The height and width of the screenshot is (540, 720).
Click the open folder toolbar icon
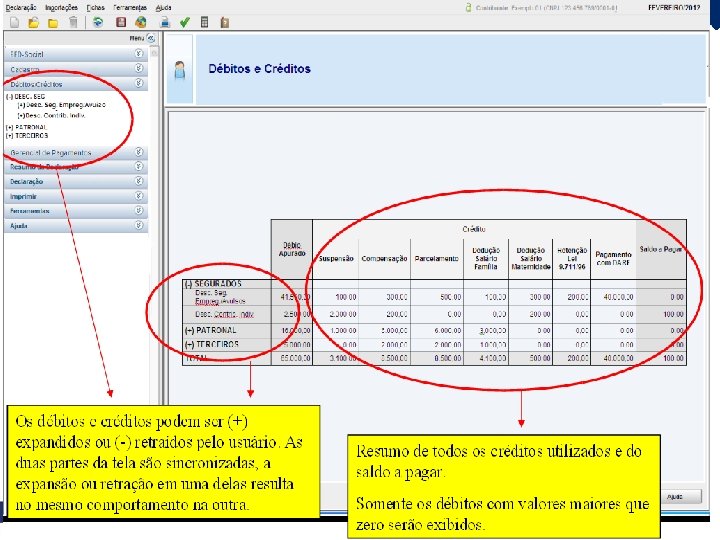[34, 22]
